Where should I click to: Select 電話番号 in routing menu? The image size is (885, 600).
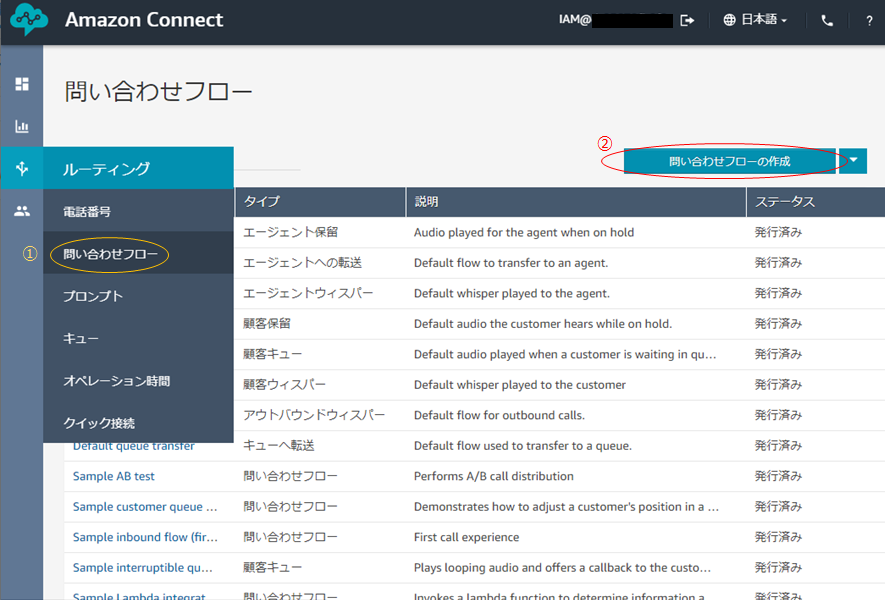[x=138, y=212]
